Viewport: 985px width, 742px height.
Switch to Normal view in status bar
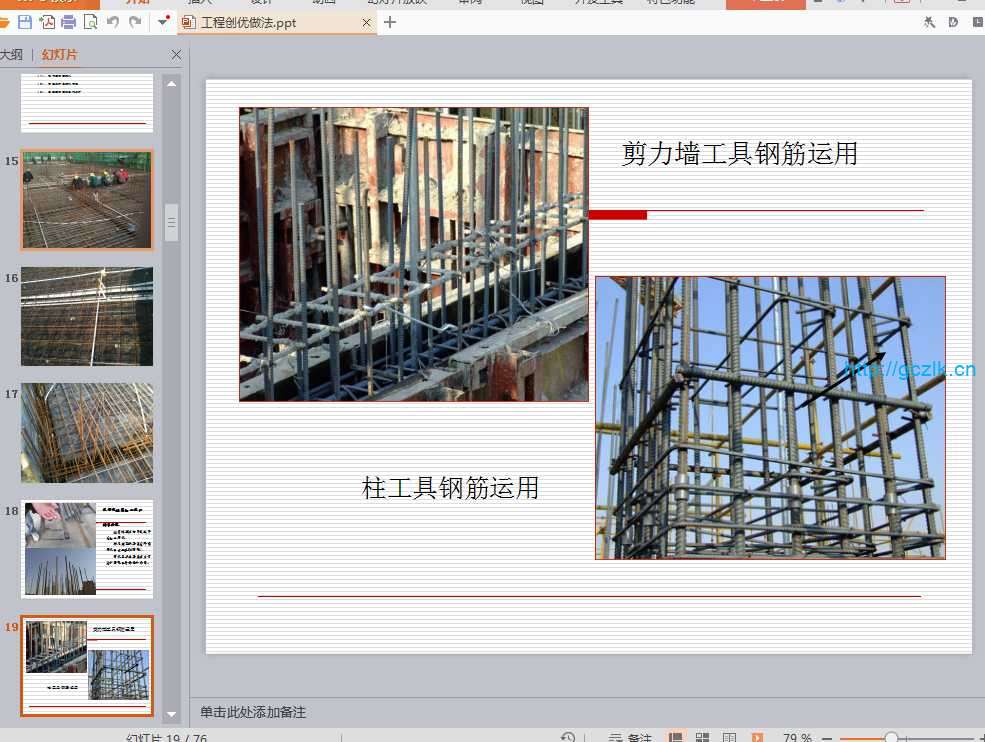676,738
